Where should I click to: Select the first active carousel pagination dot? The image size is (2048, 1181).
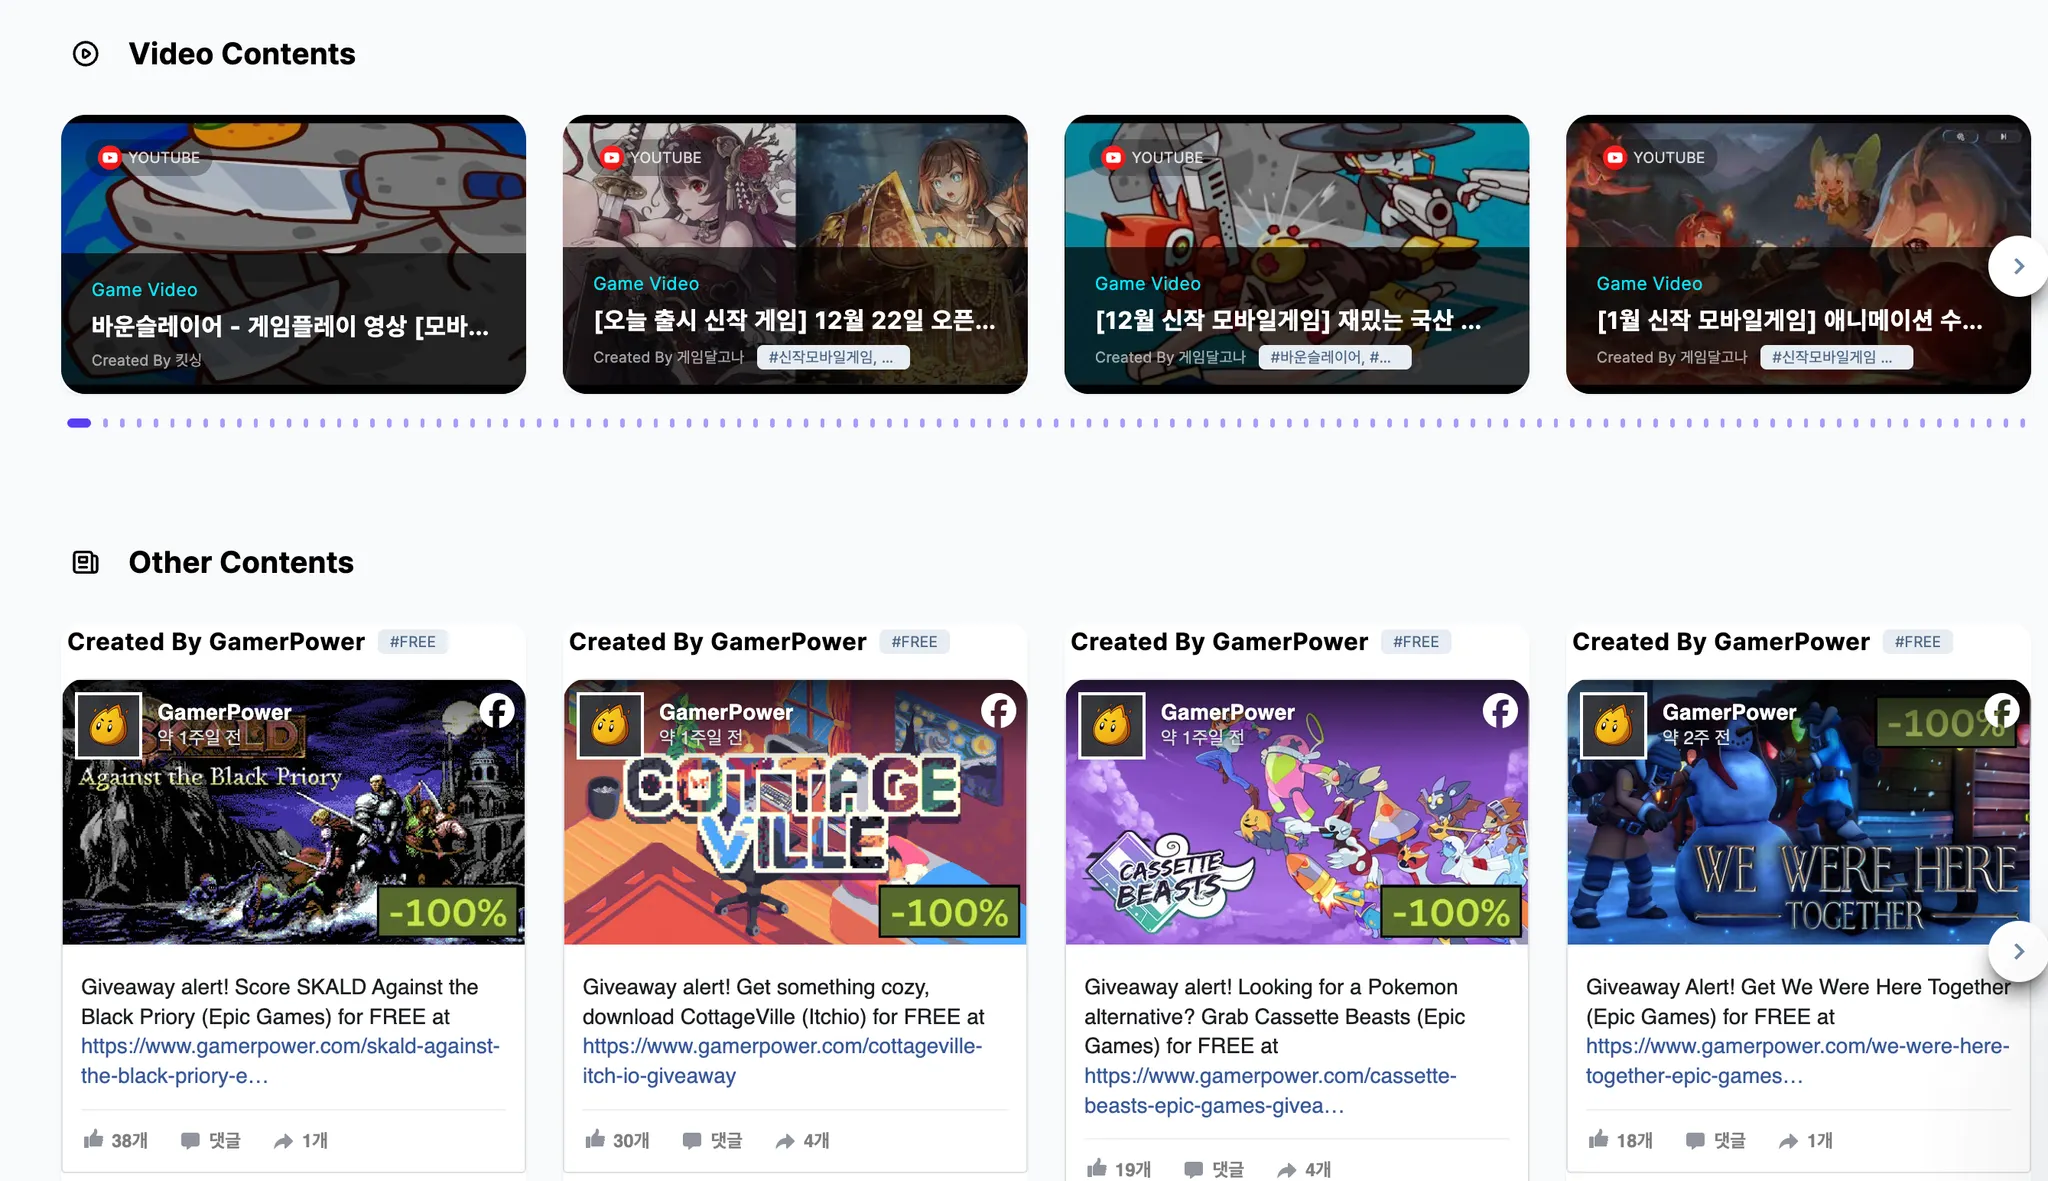tap(79, 423)
